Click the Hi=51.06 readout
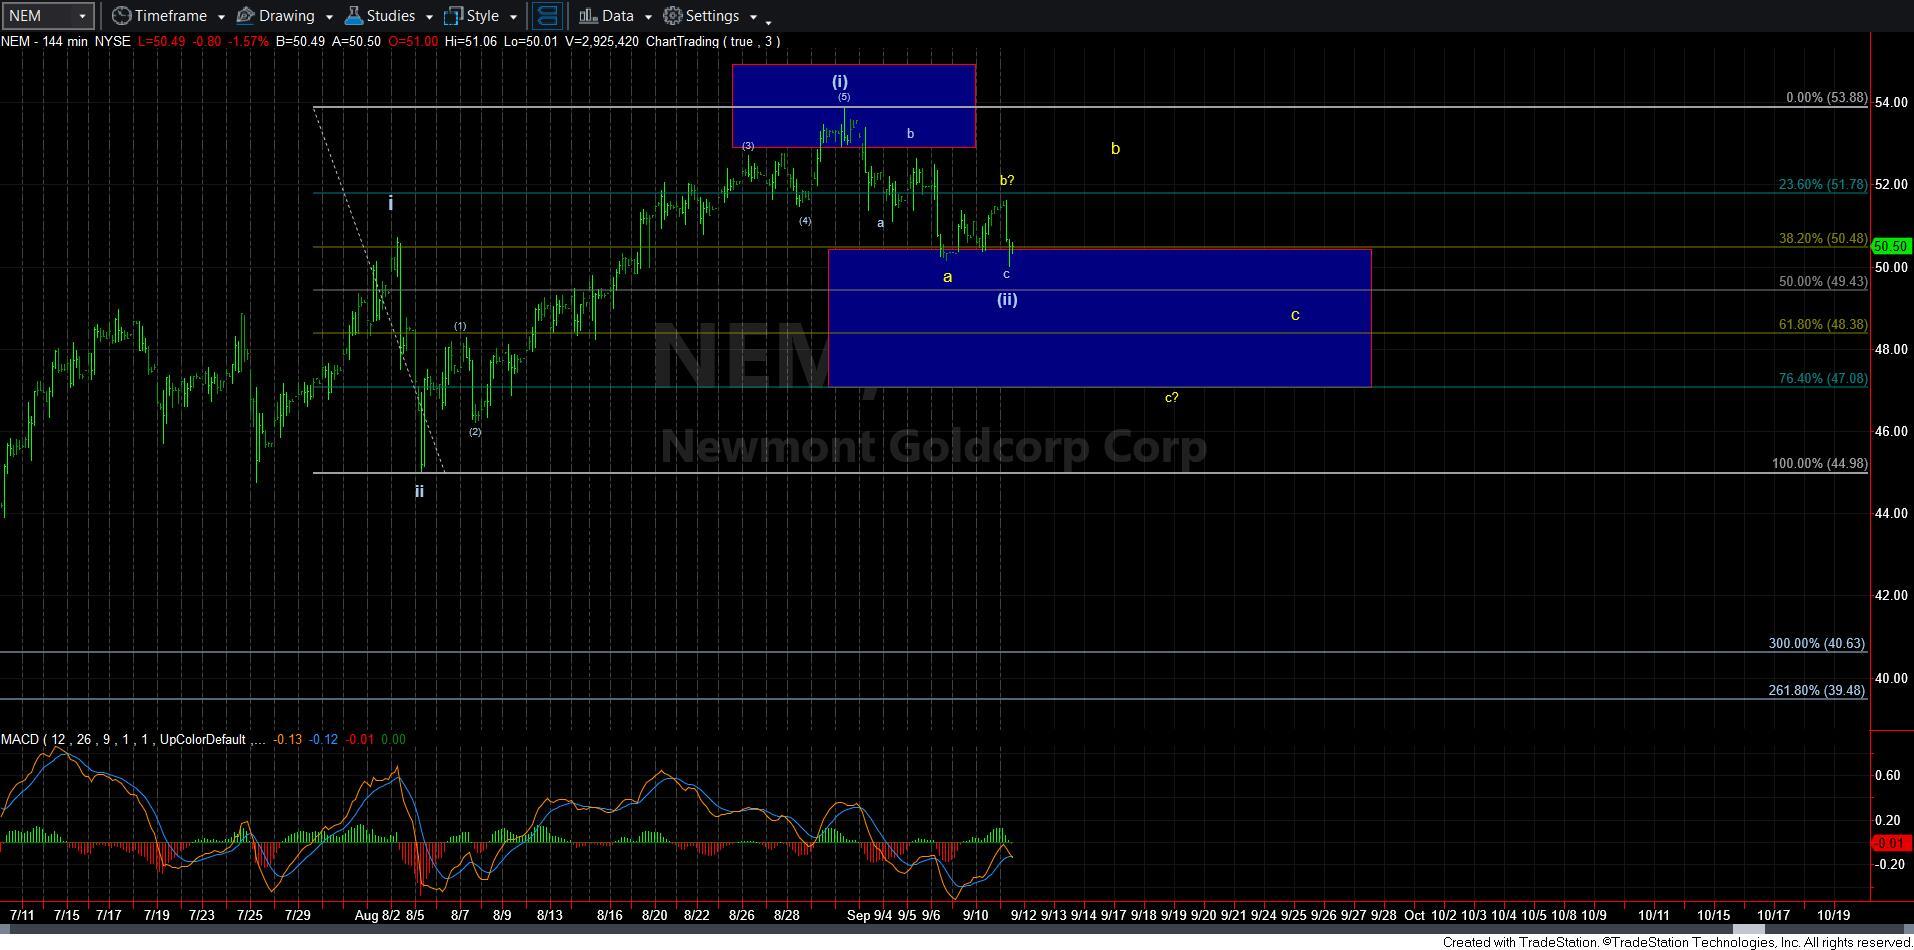Image resolution: width=1914 pixels, height=950 pixels. [x=470, y=41]
